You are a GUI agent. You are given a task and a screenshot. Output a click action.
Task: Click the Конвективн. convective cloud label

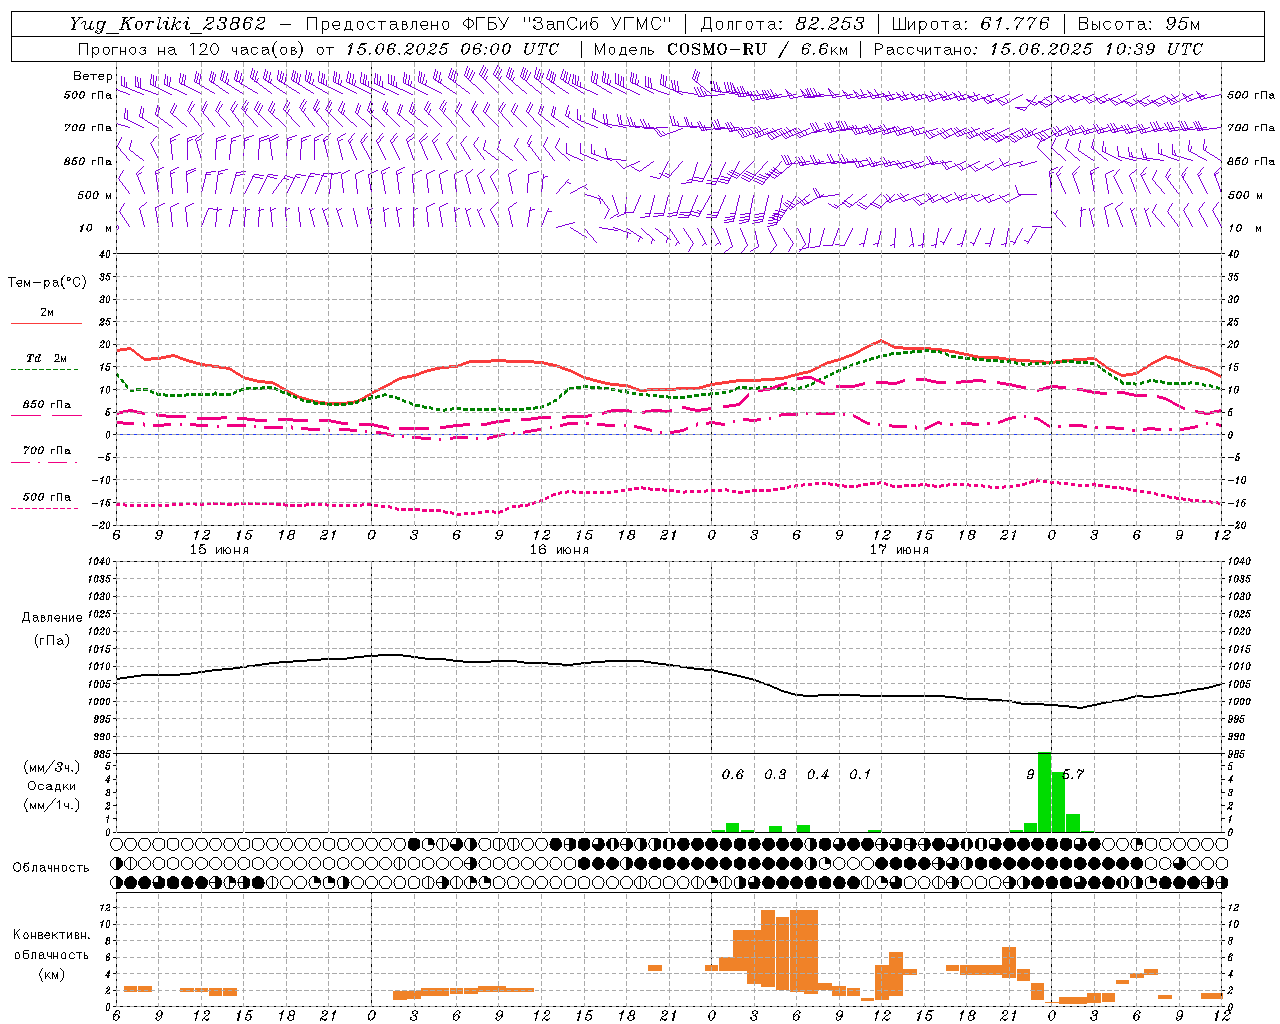(51, 934)
